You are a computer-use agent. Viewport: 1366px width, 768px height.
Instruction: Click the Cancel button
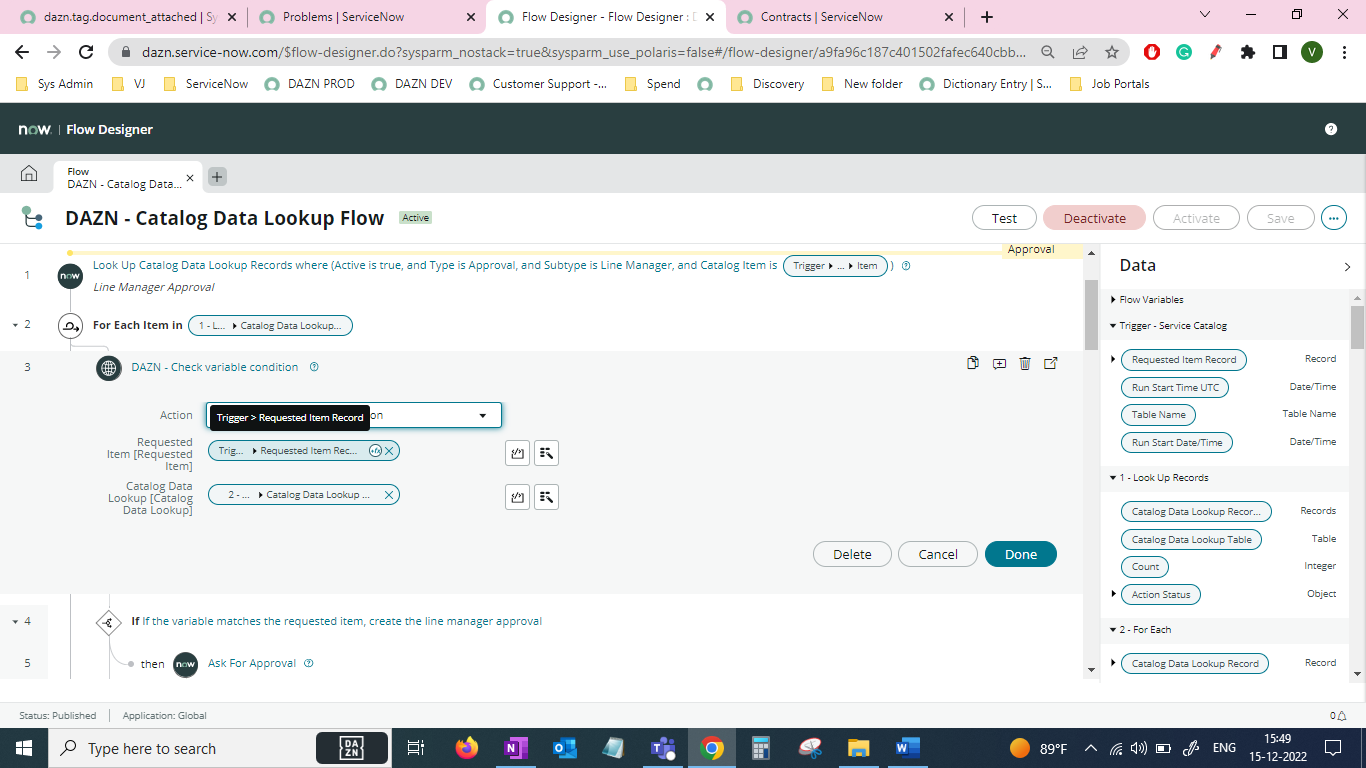pyautogui.click(x=938, y=554)
